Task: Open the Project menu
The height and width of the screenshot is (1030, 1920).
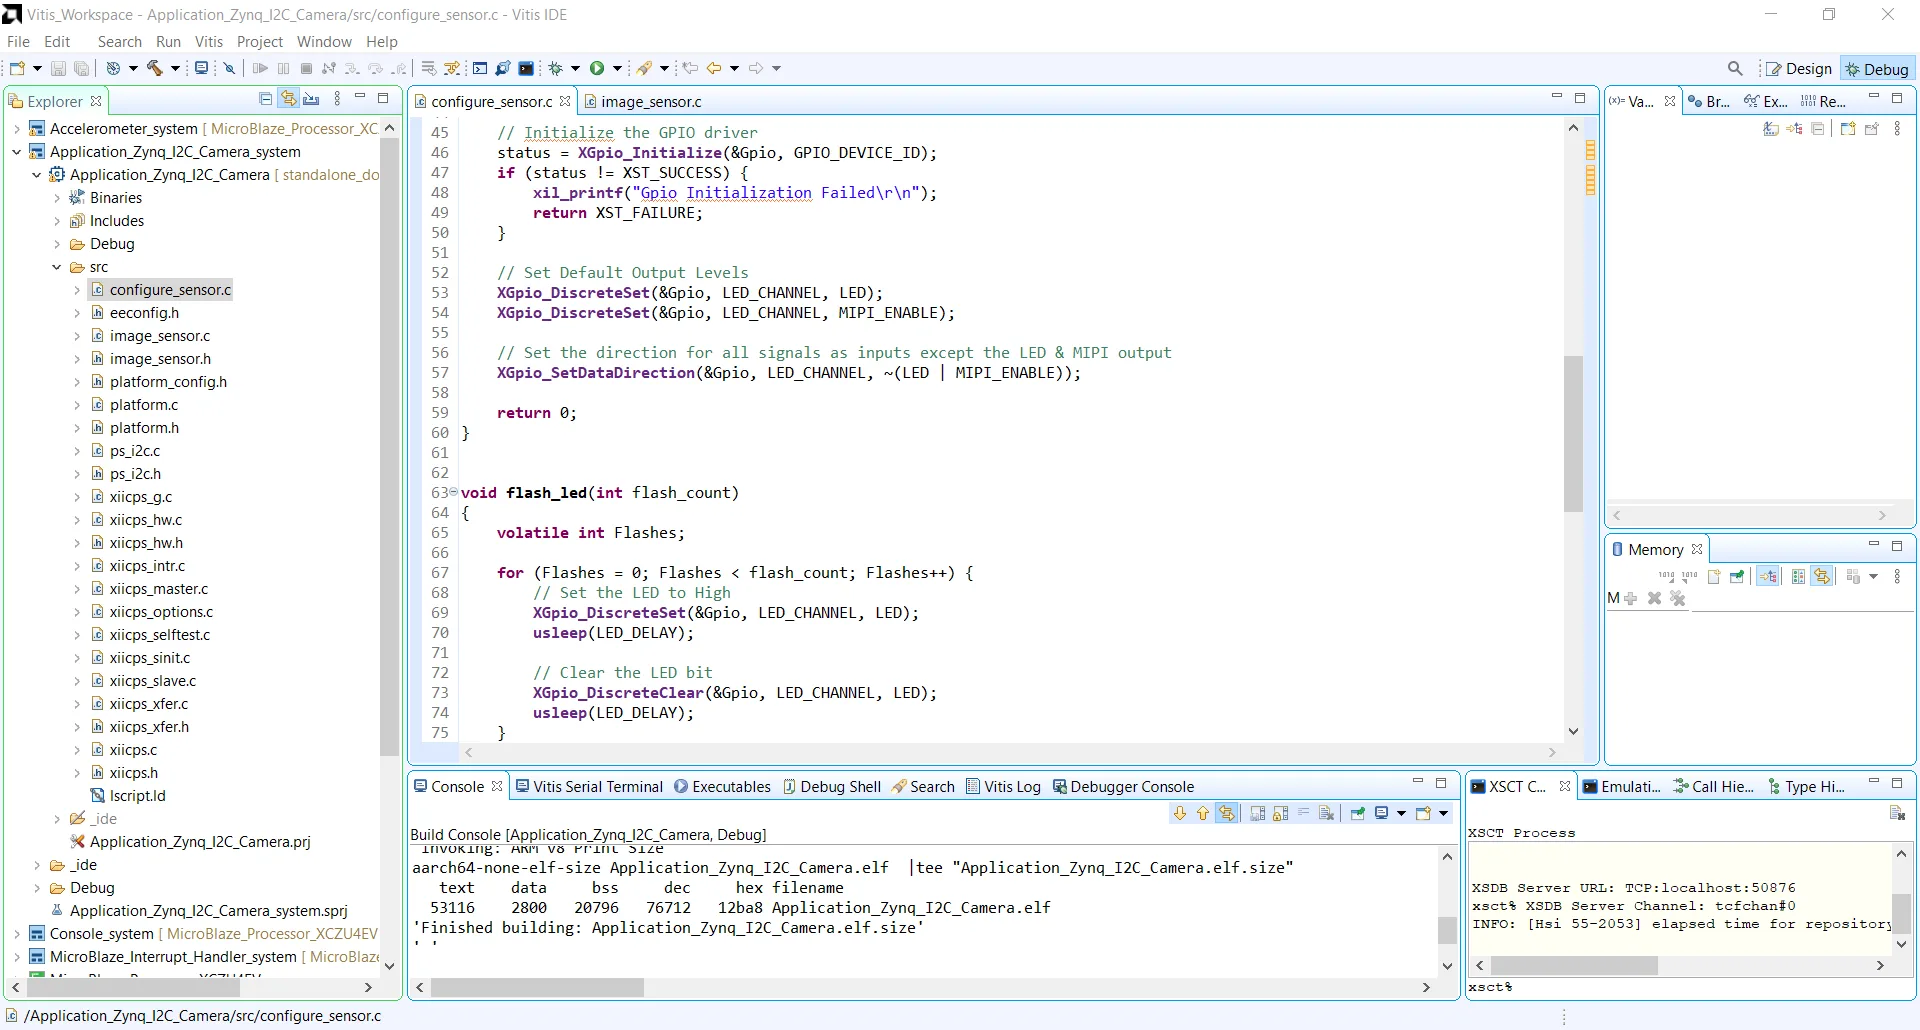Action: tap(260, 42)
